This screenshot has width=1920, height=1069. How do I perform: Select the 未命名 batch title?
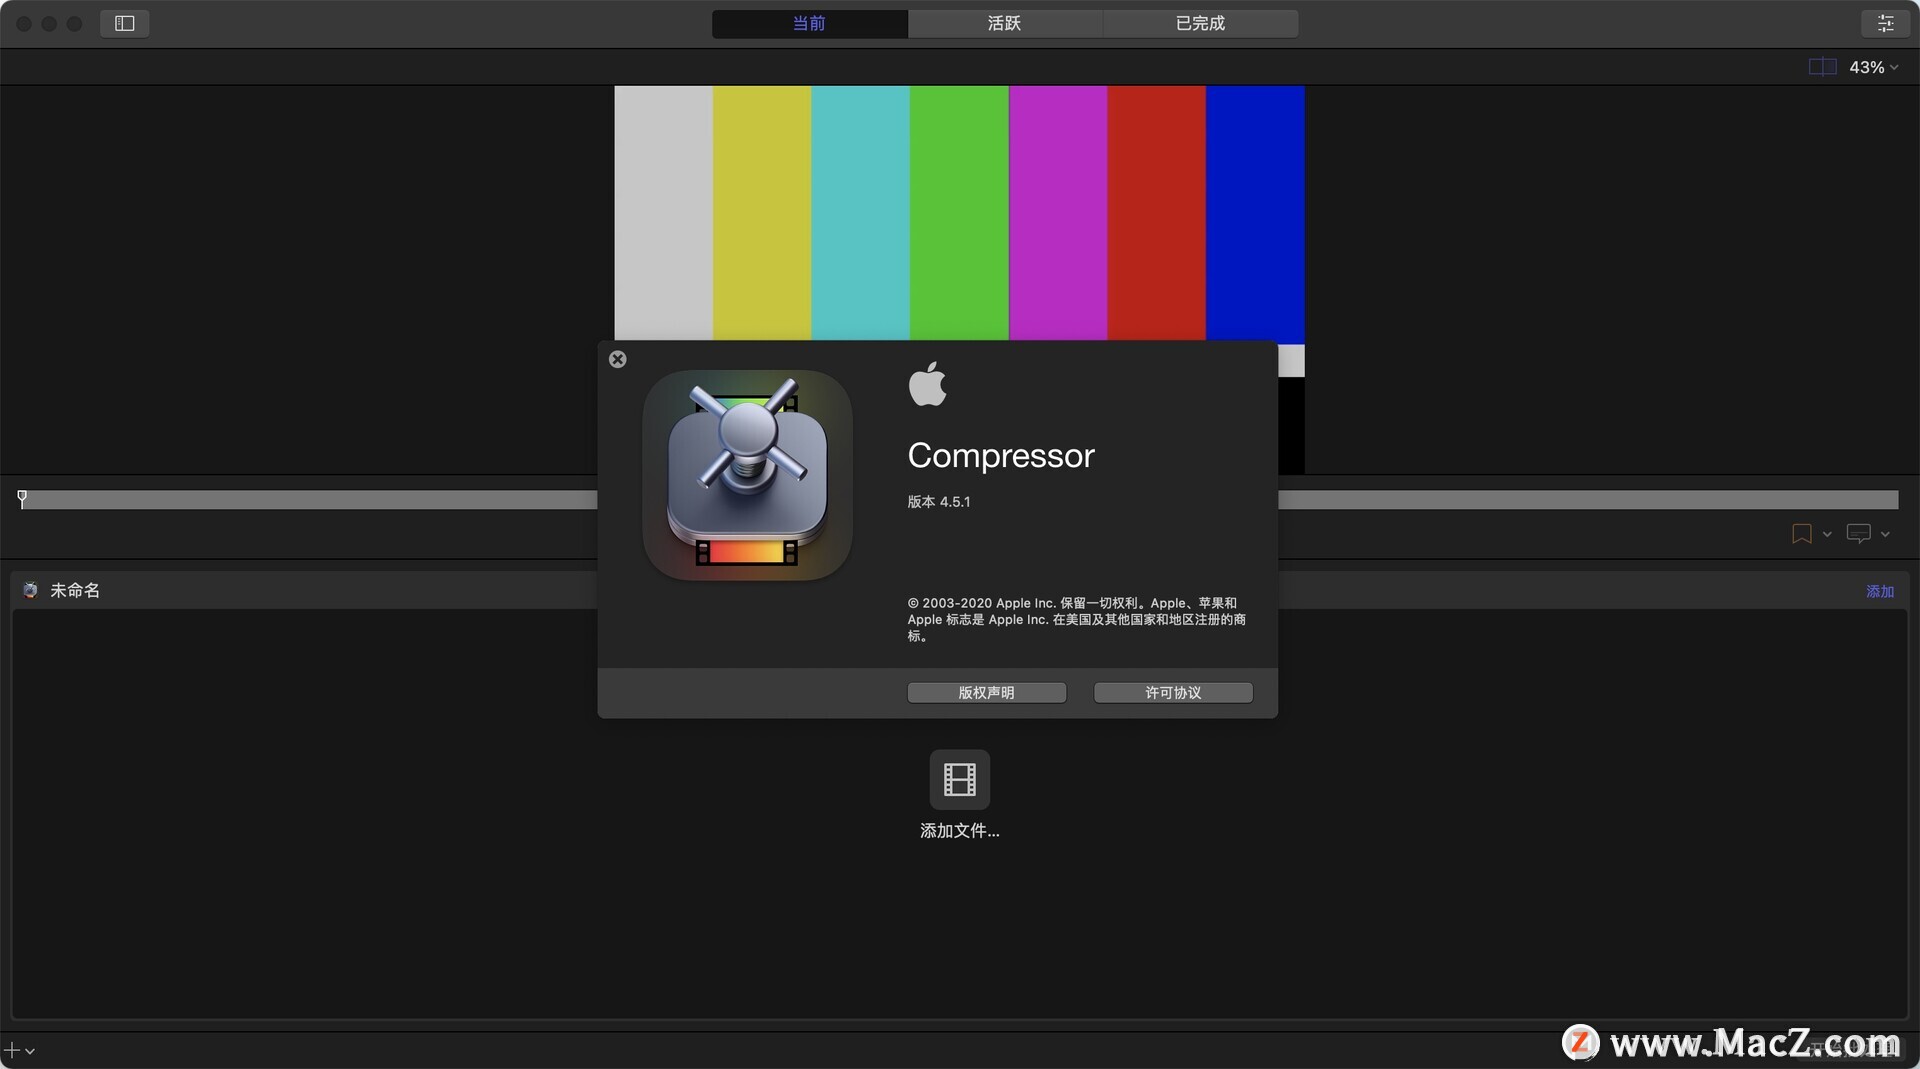pos(75,590)
